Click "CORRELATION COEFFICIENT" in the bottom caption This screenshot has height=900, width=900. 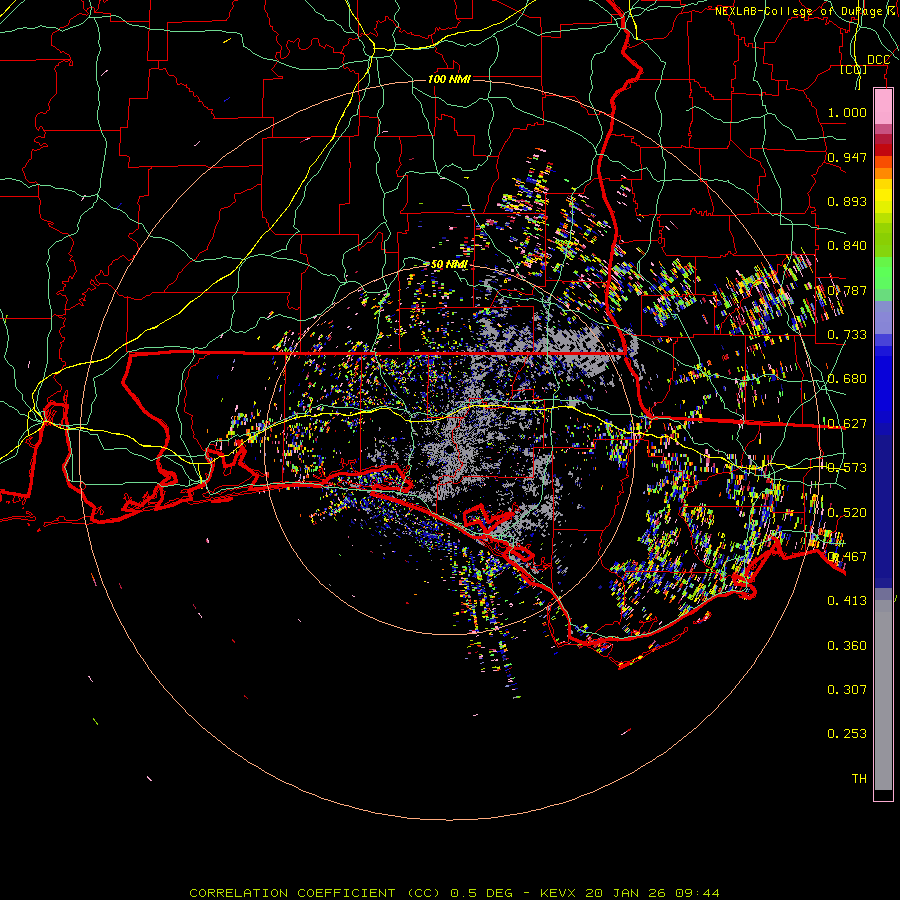(x=292, y=893)
